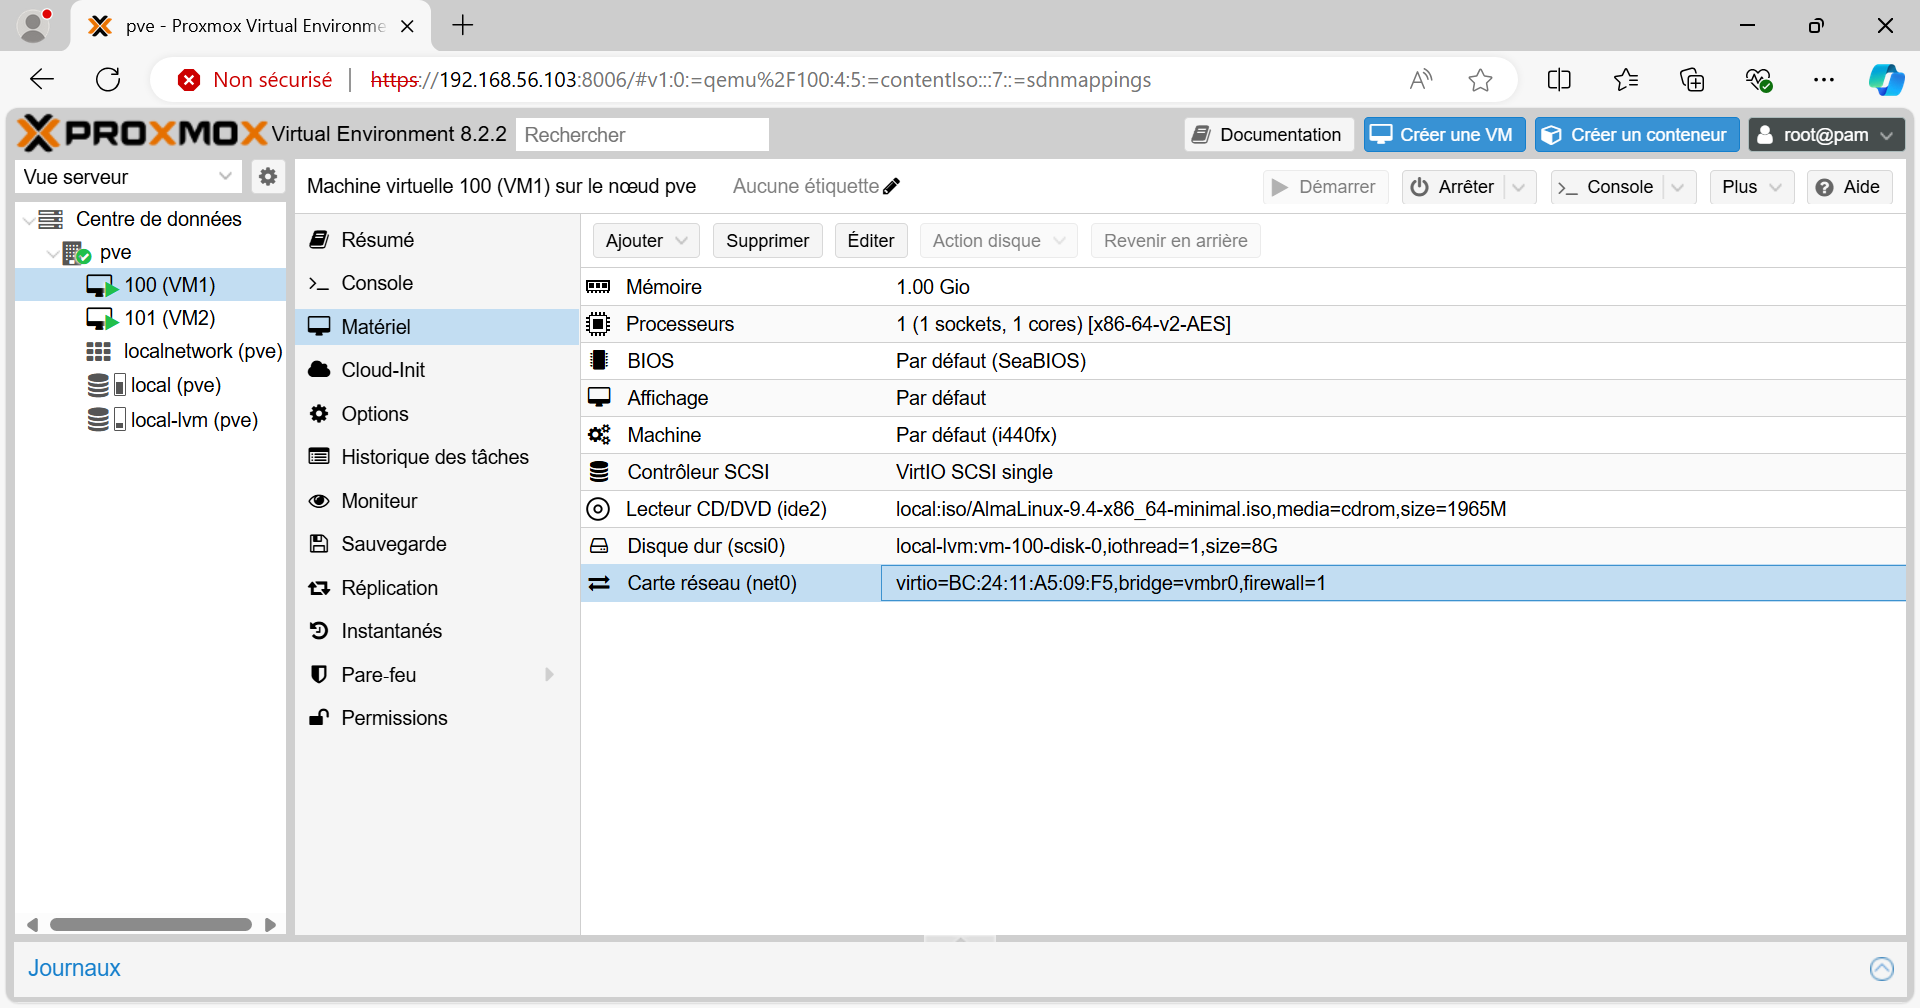
Task: Click browser refresh icon
Action: [x=108, y=80]
